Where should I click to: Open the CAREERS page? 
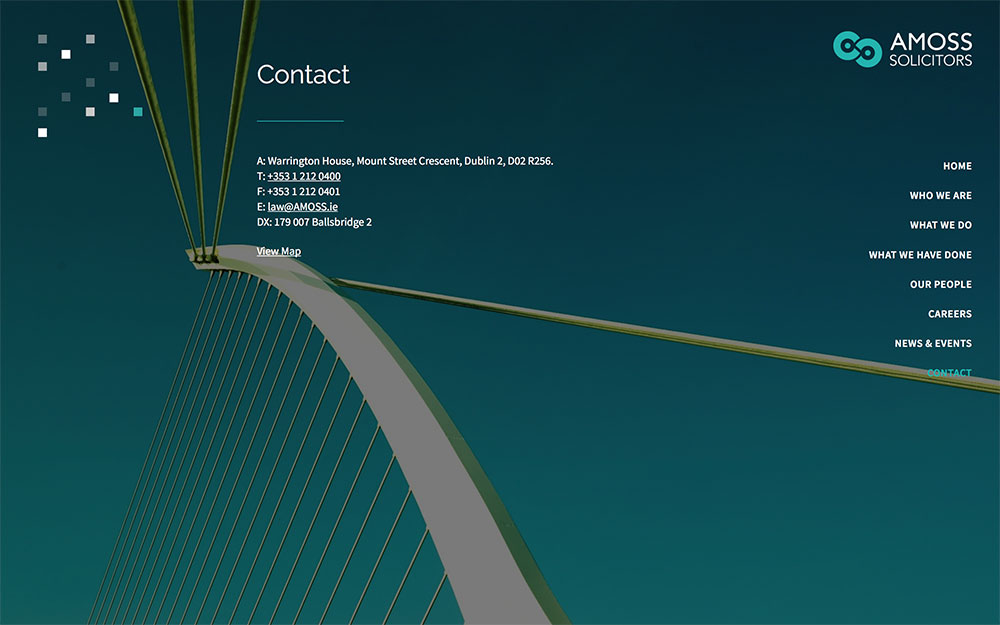pos(949,314)
